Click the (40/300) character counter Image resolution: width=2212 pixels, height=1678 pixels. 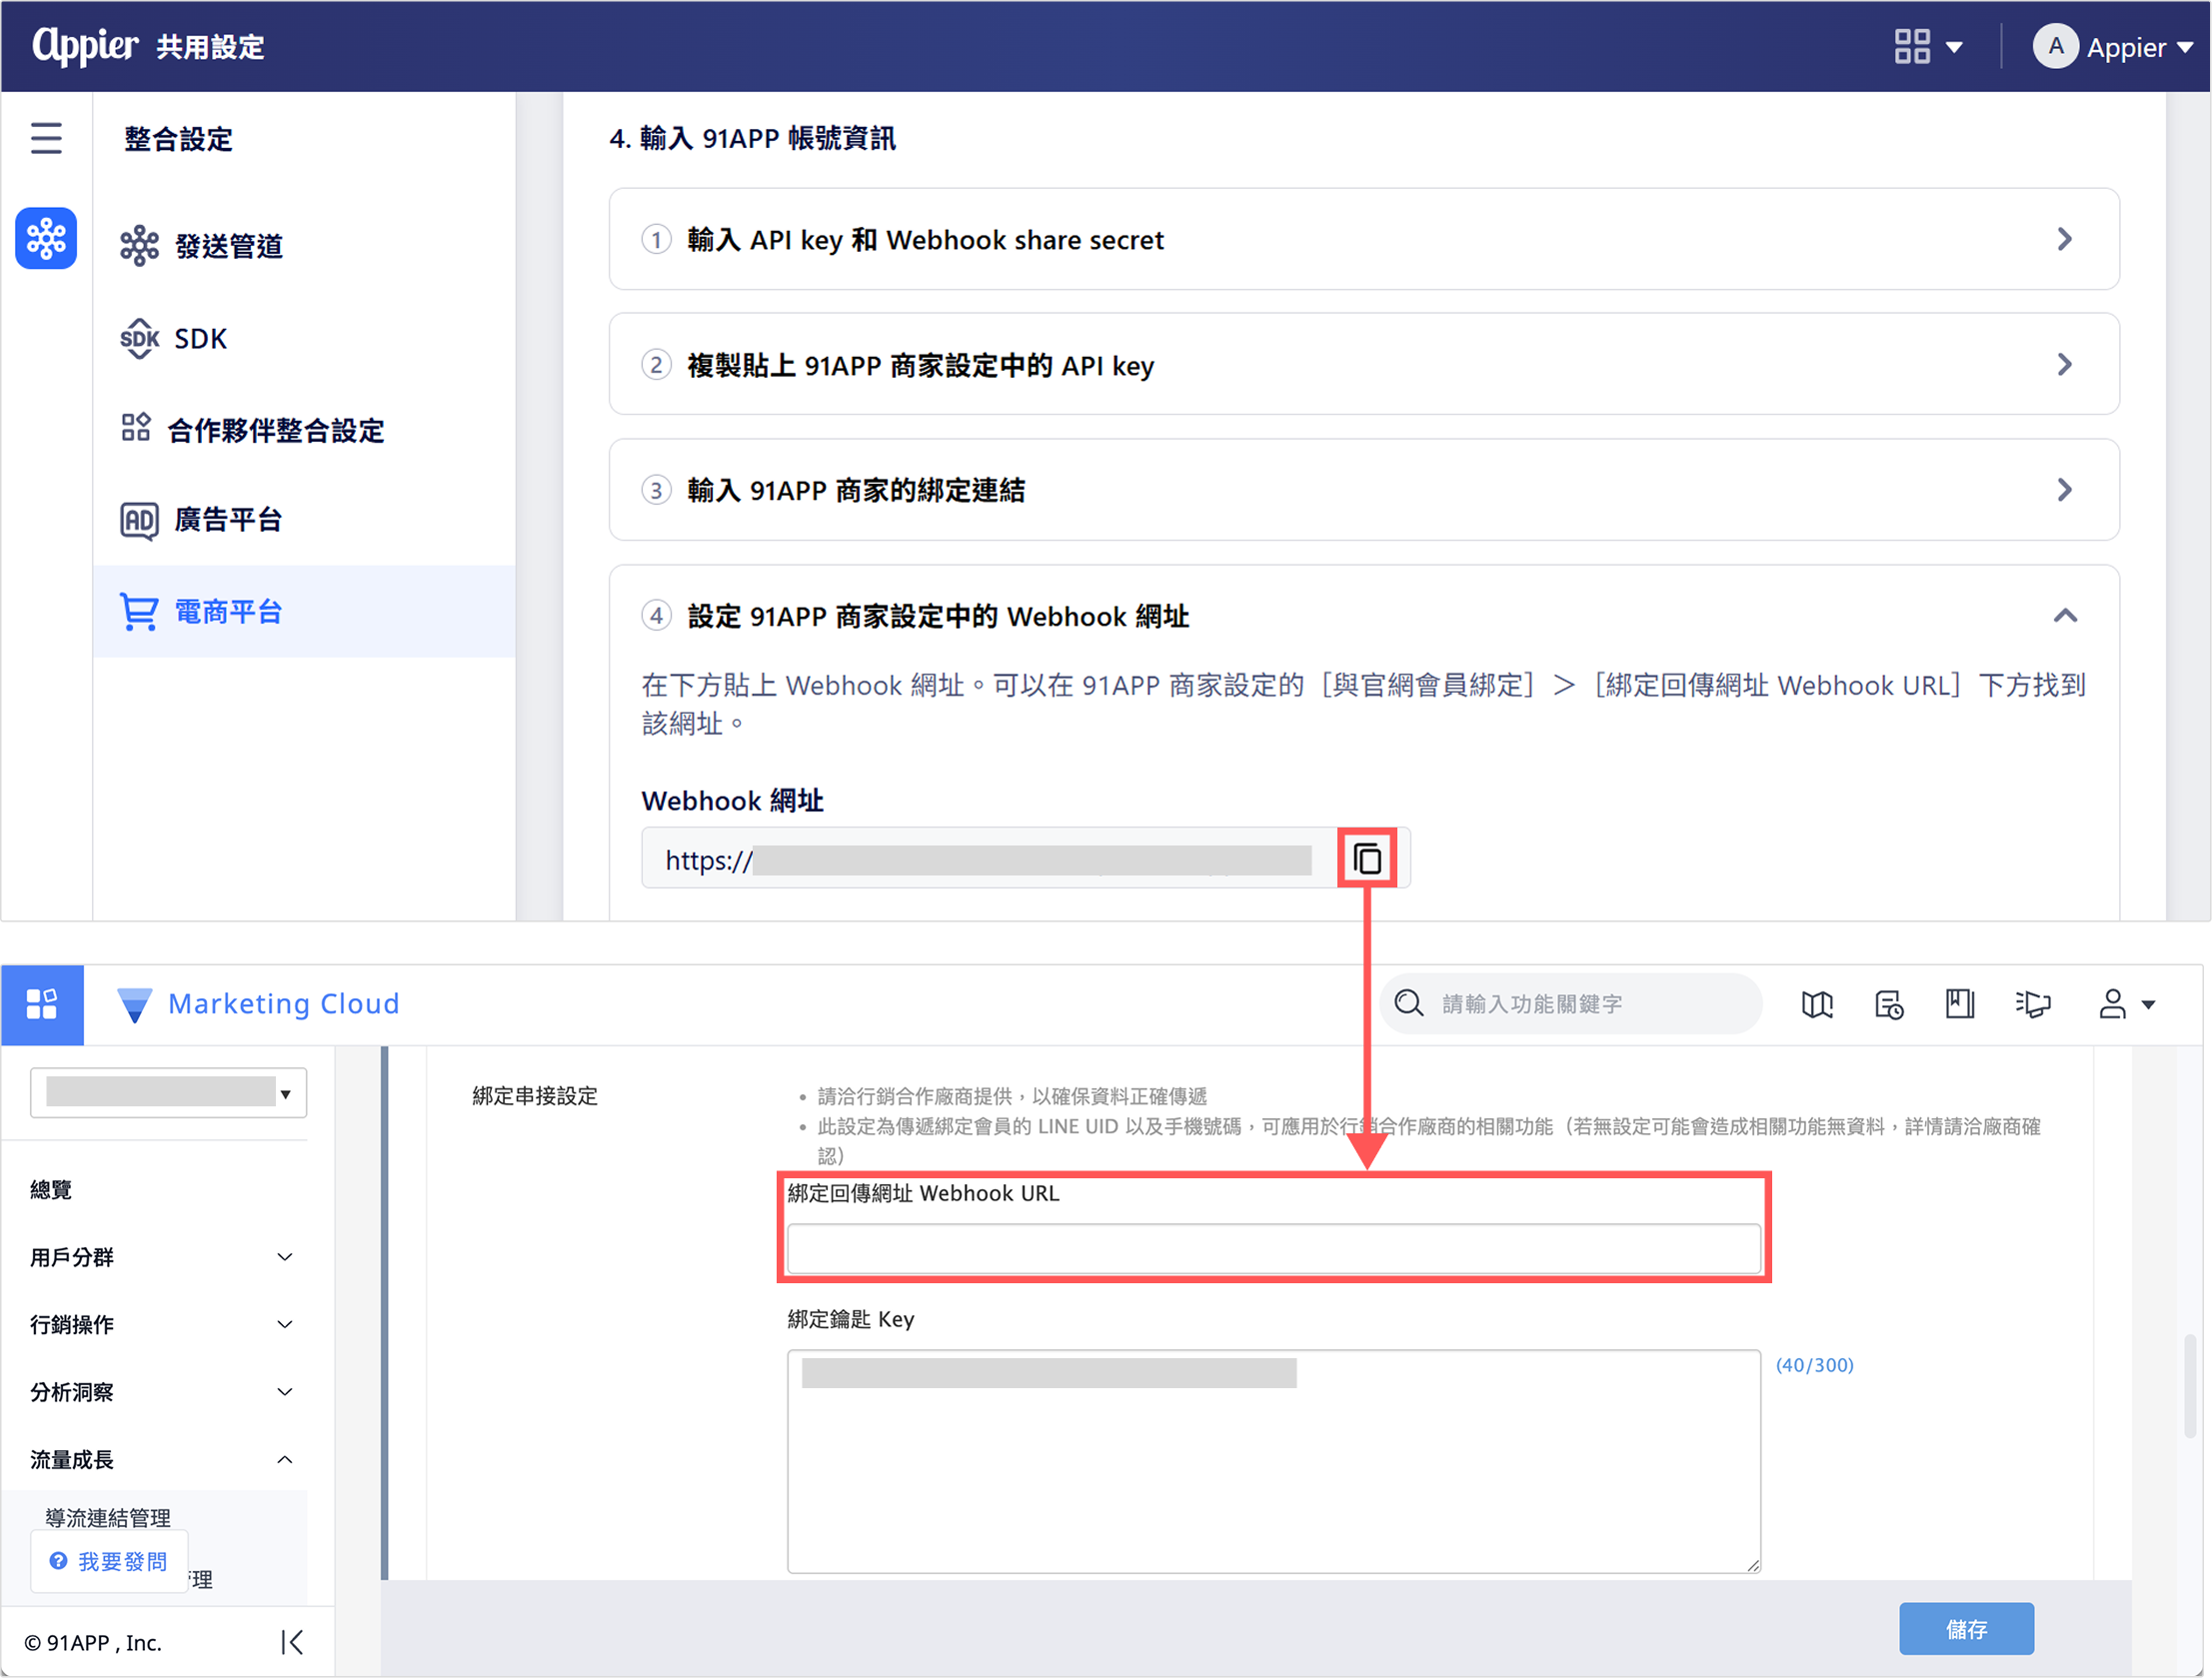click(1814, 1365)
